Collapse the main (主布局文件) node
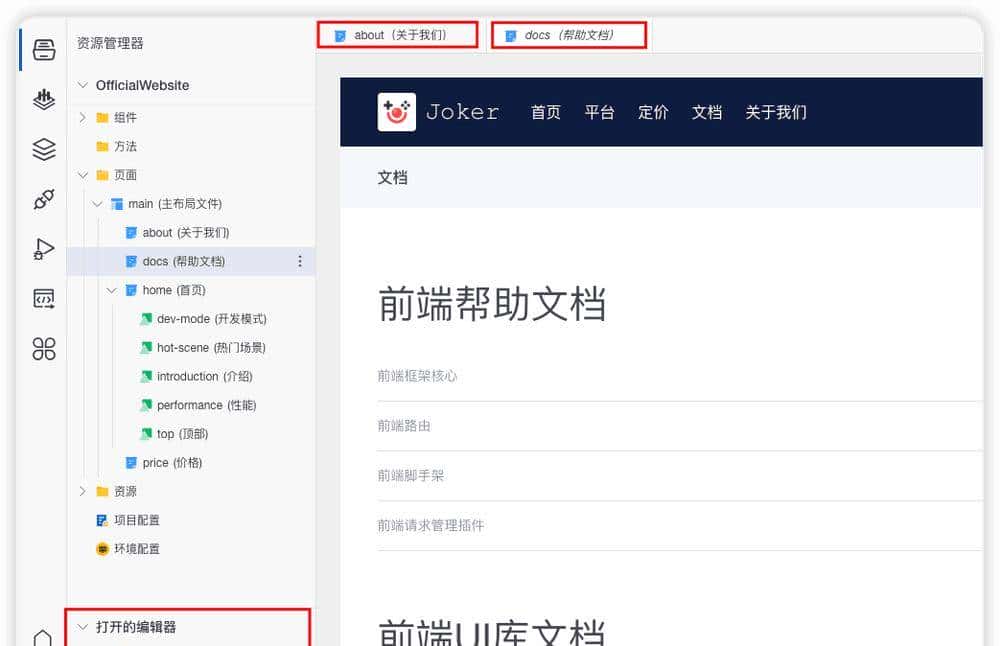Screen dimensions: 1000x646 pos(97,203)
